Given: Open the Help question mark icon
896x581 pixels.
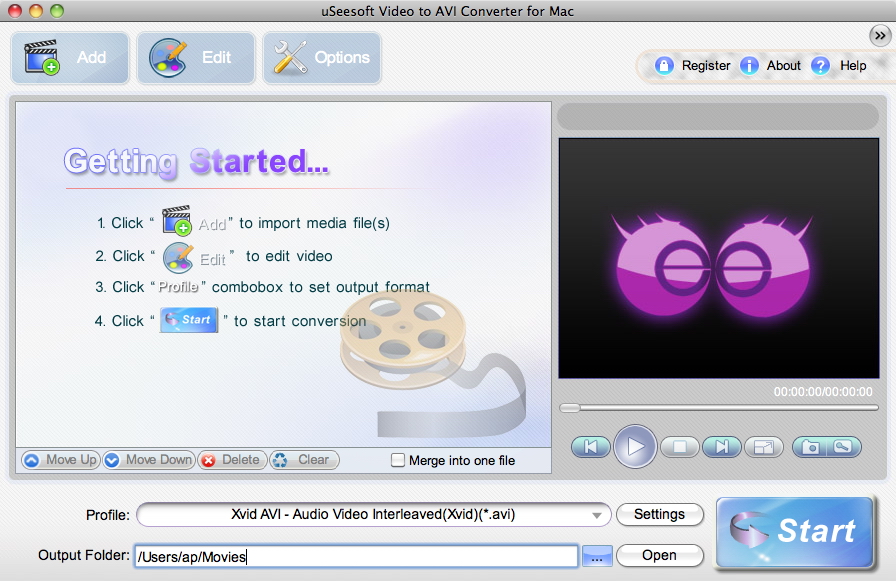Looking at the screenshot, I should point(820,66).
